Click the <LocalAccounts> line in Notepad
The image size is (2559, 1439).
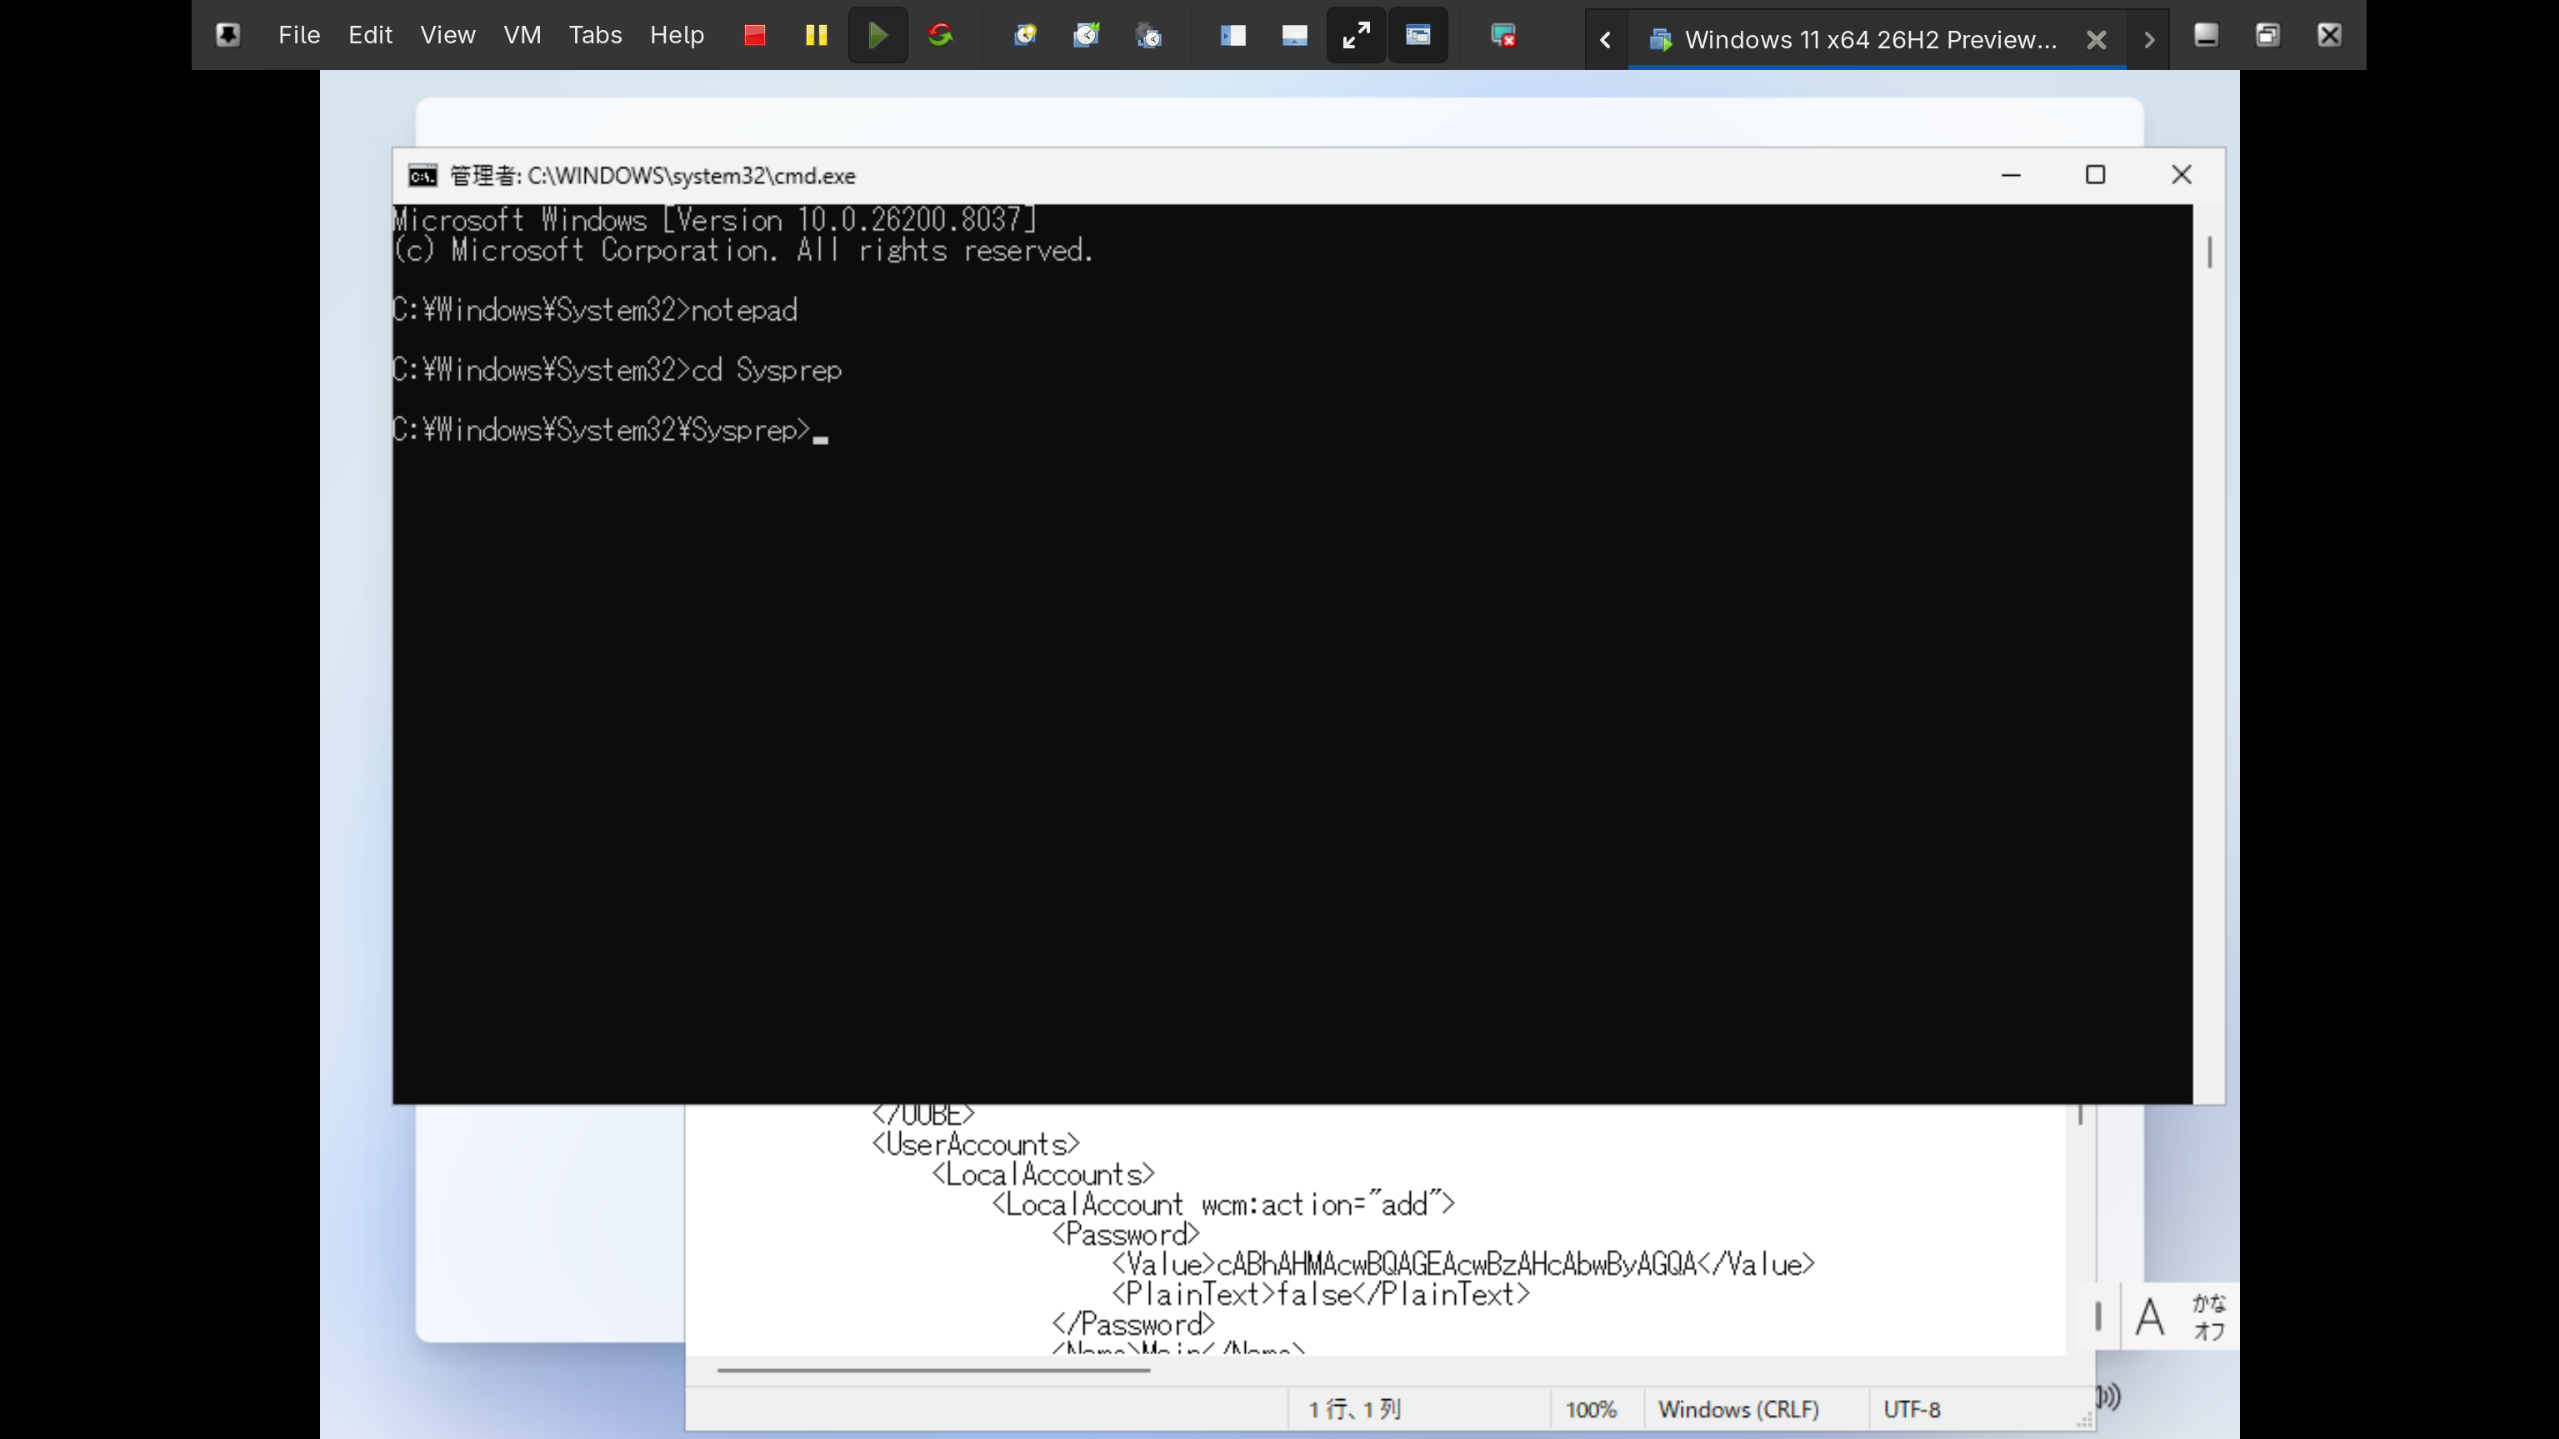point(1043,1174)
